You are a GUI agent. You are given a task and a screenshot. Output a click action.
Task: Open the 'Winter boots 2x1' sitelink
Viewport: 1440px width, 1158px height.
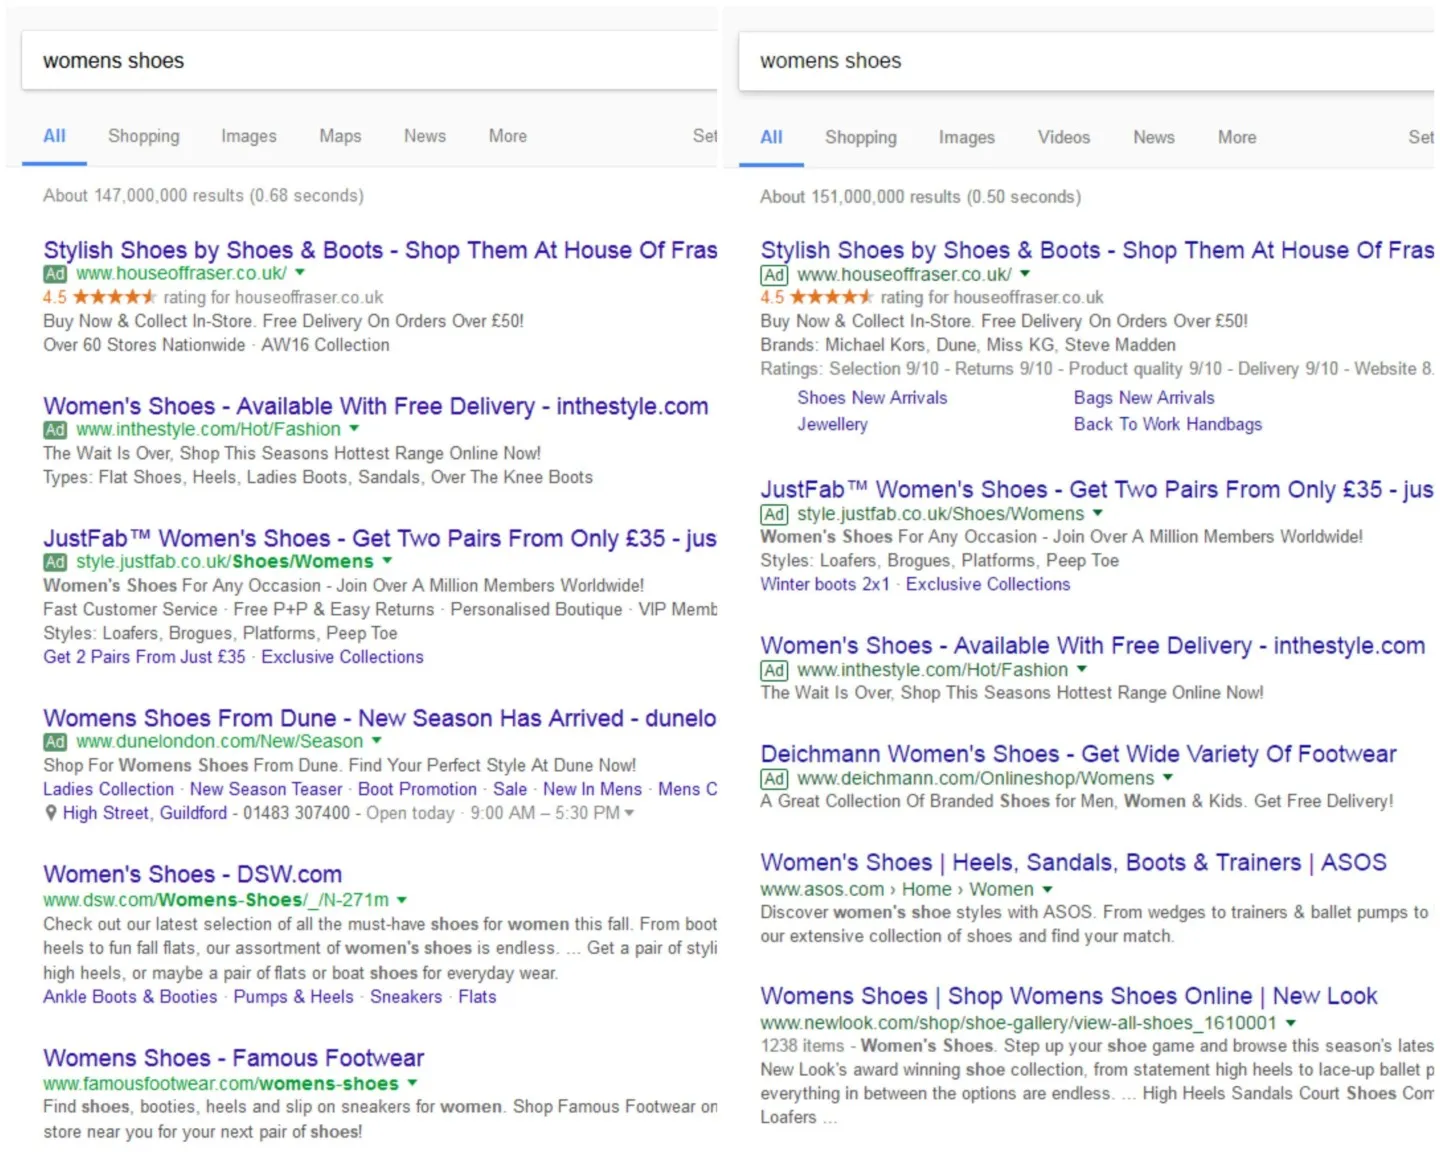click(825, 584)
